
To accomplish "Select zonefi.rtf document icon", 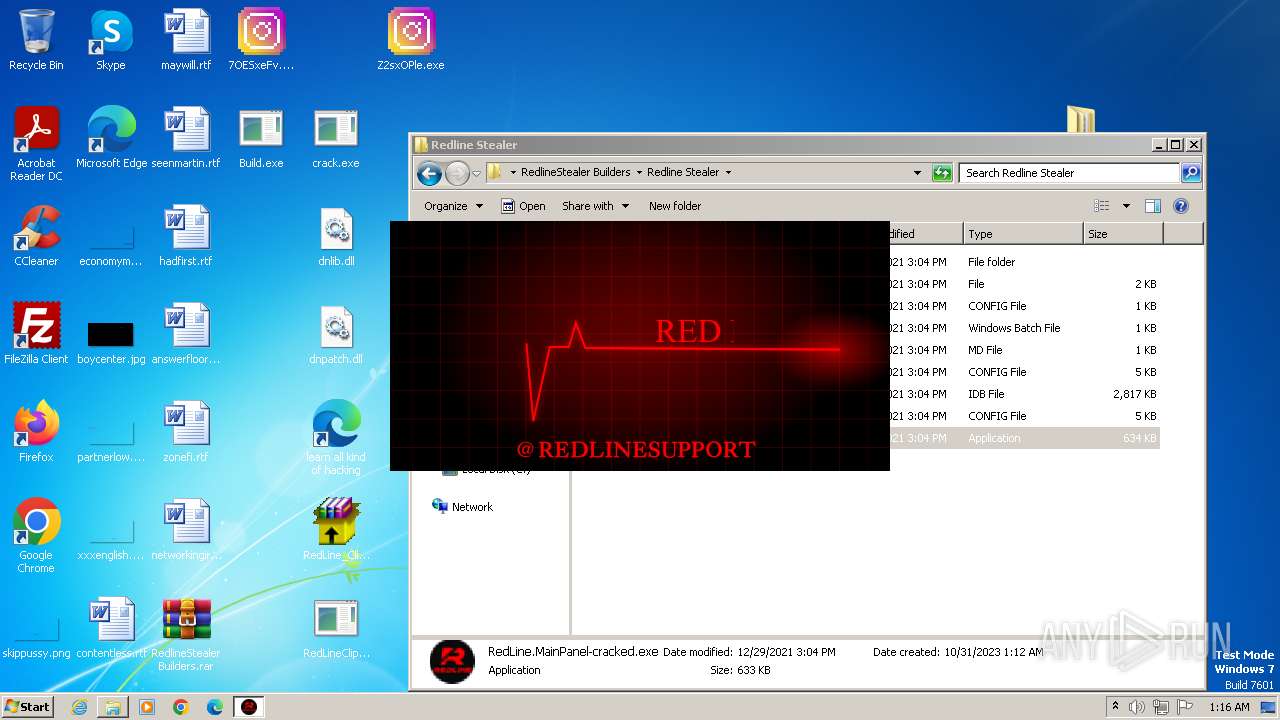I will click(186, 432).
